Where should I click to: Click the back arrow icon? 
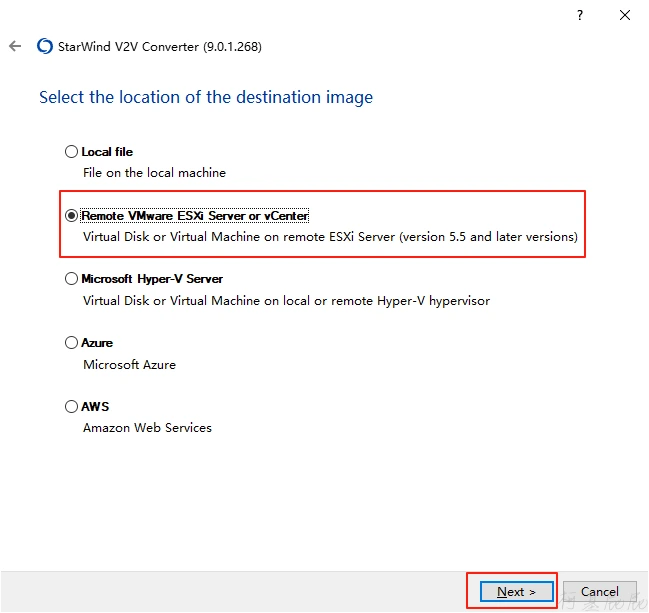15,46
